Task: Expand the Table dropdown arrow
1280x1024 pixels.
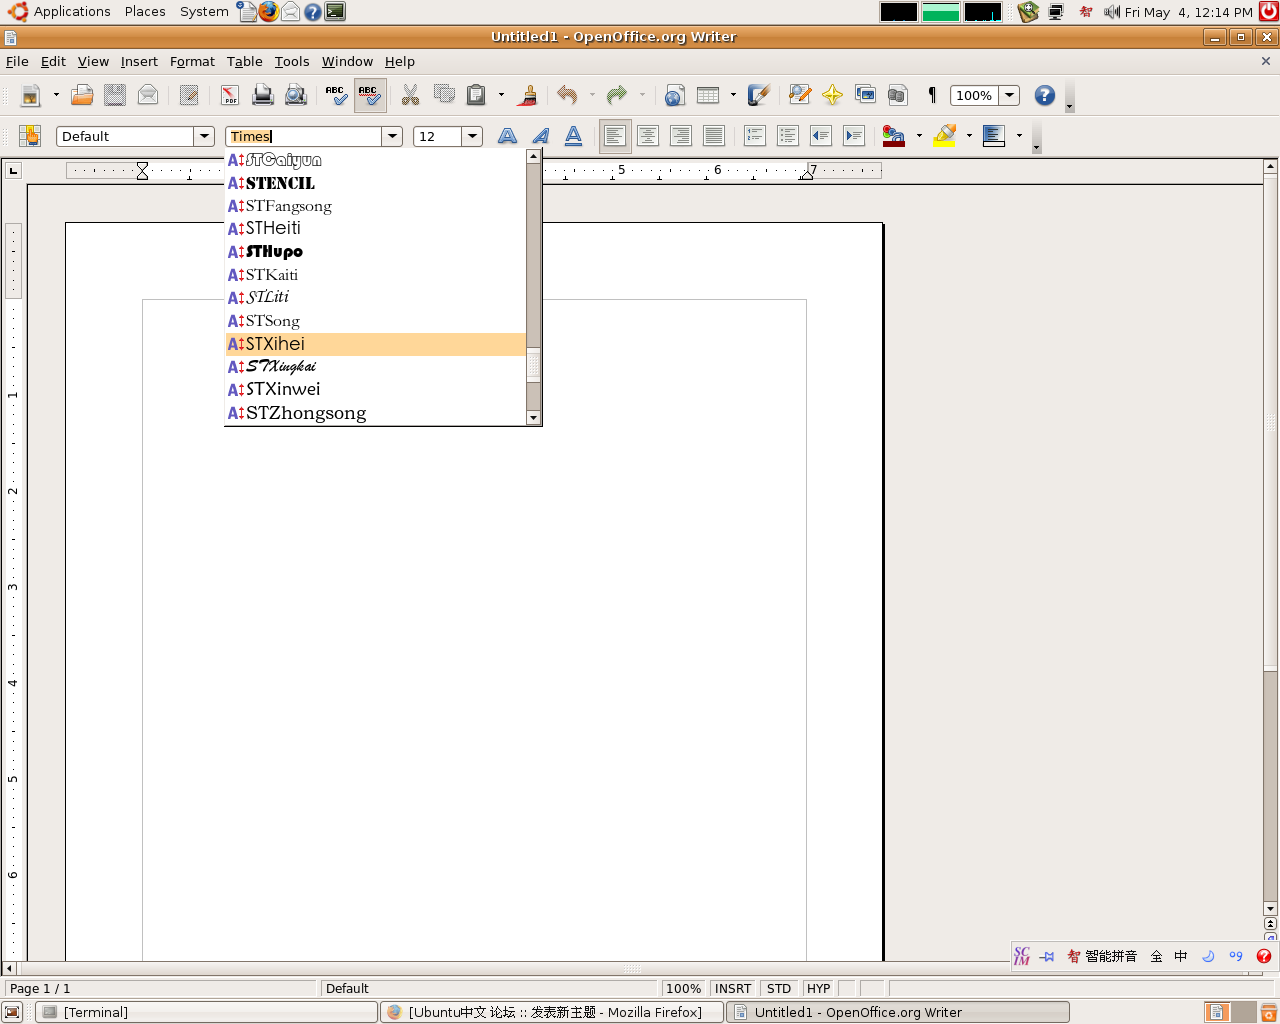Action: point(733,95)
